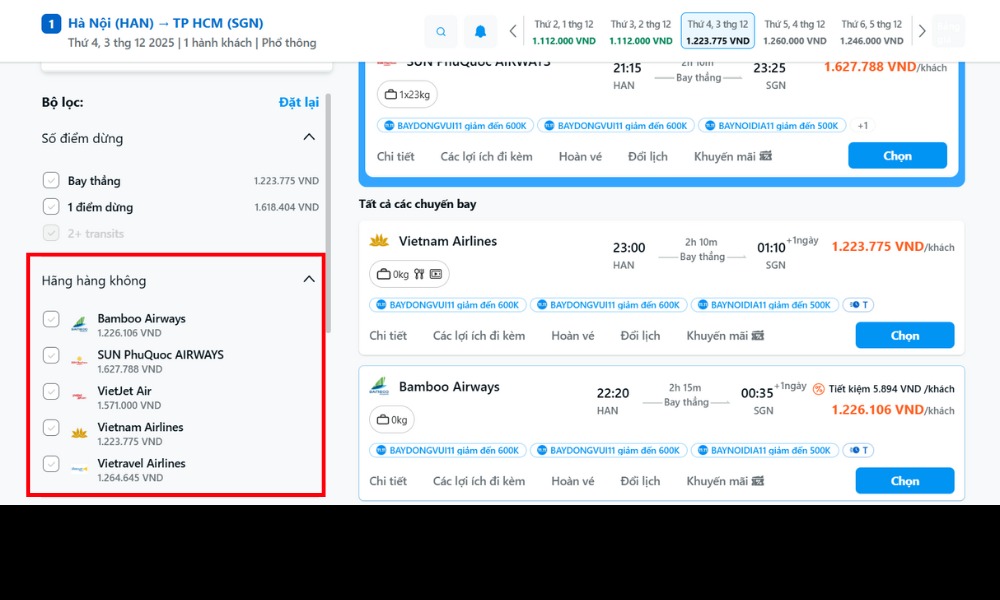1000x600 pixels.
Task: Select the Thứ 5, 4 thg 12 date tab
Action: 794,31
